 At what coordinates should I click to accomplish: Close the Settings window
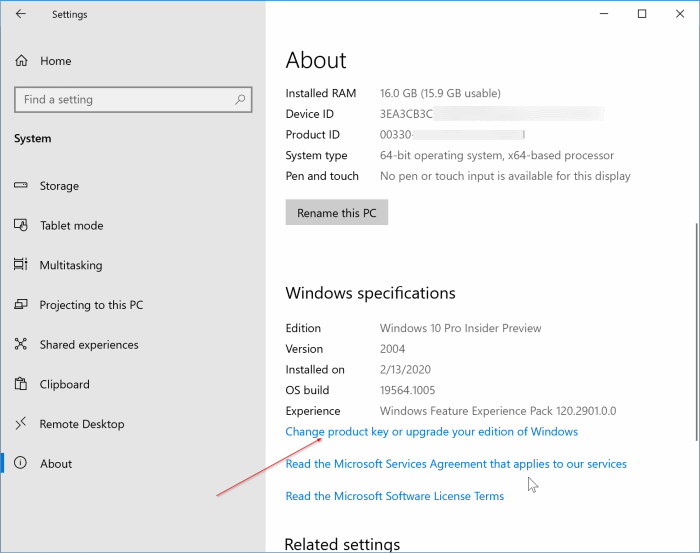(x=679, y=14)
